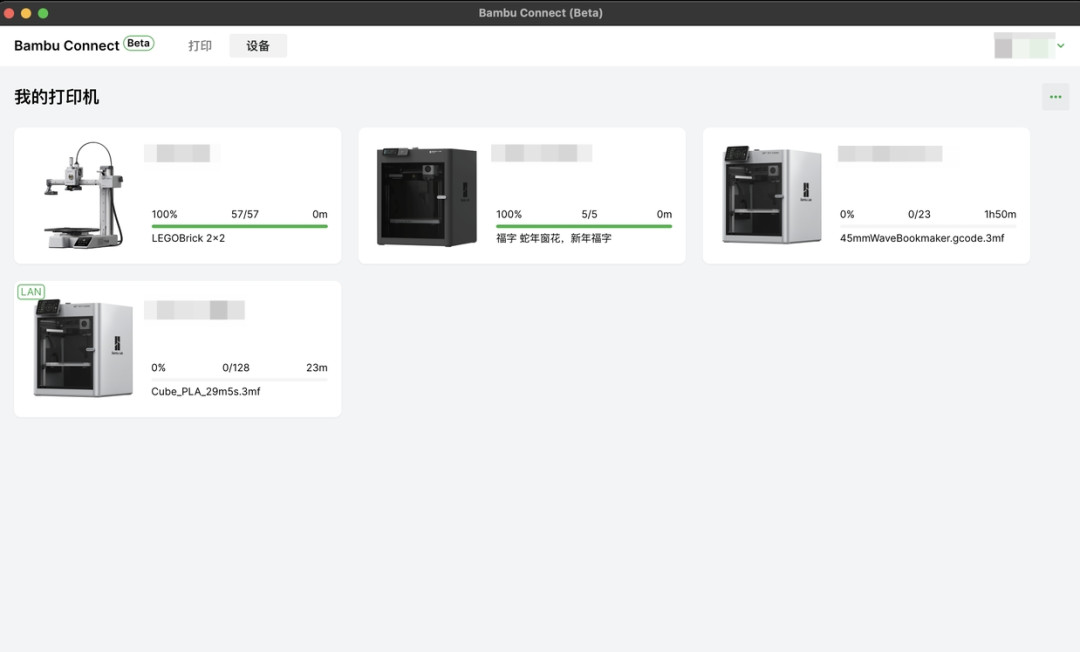Click the Bambu Connect logo text
Screen dimensions: 1080x652
pyautogui.click(x=67, y=45)
